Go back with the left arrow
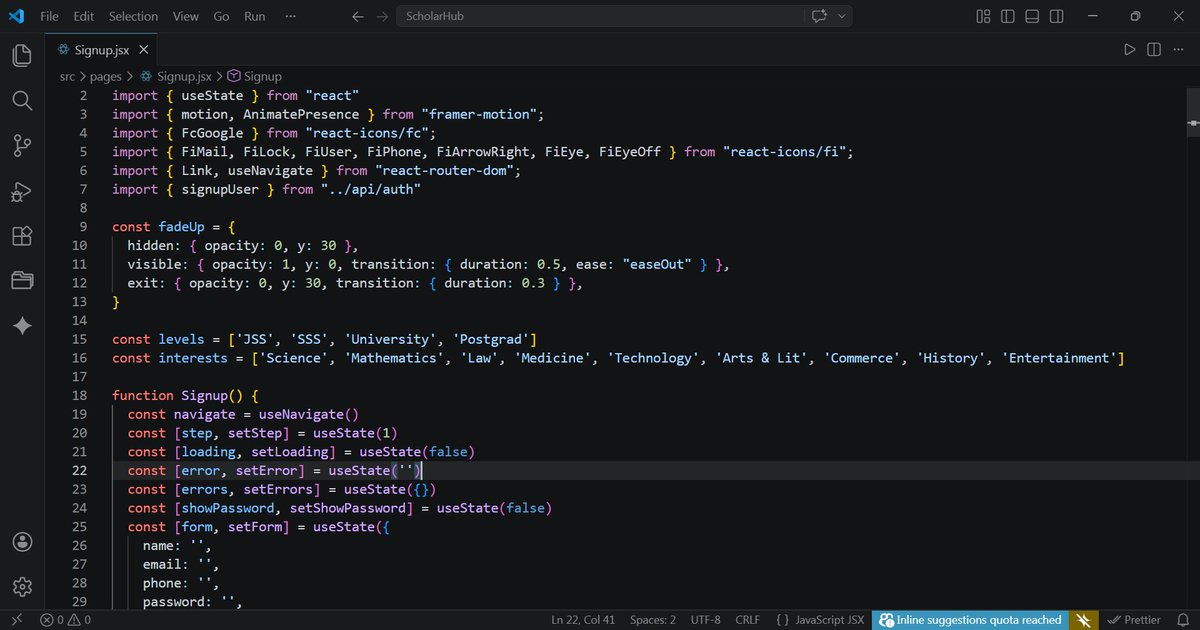Screen dimensions: 1200x630 [358, 16]
